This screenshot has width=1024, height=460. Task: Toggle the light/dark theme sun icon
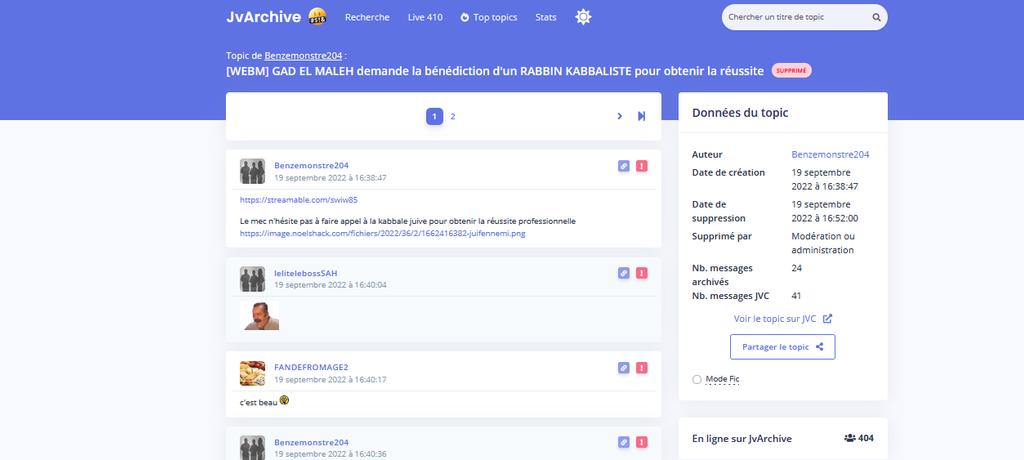pos(583,17)
